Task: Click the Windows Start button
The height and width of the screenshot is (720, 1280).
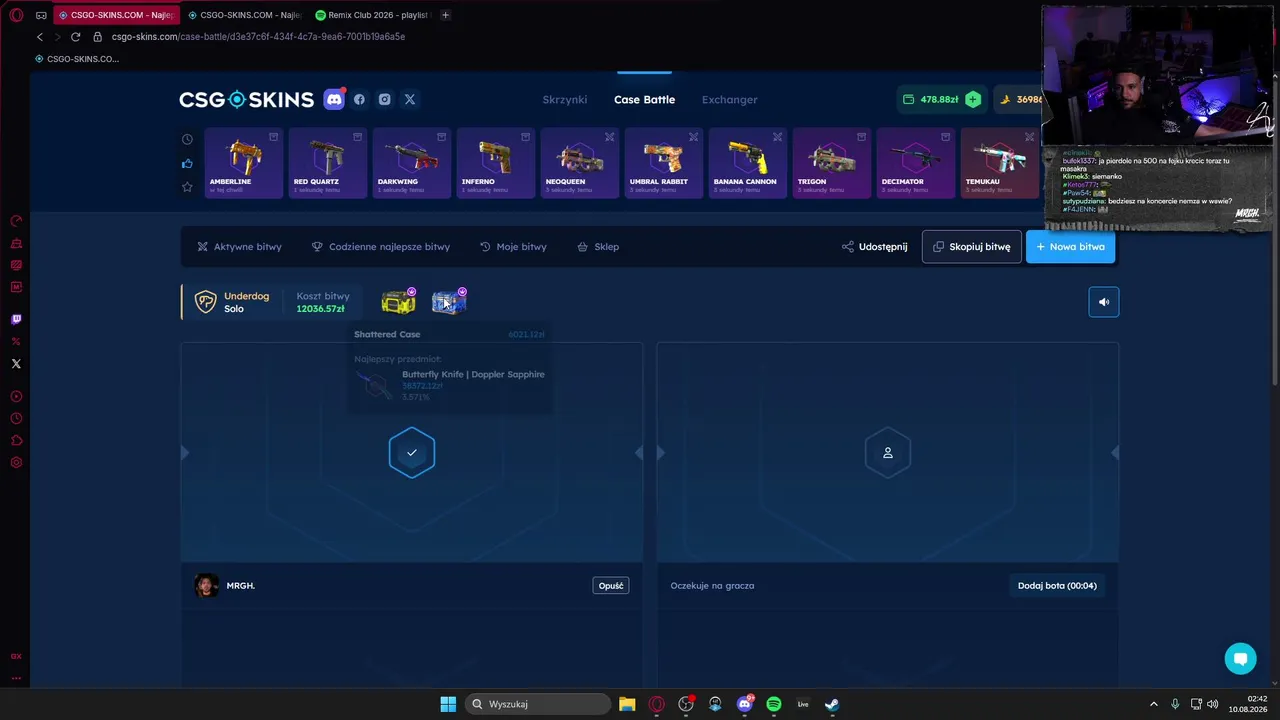Action: coord(448,704)
